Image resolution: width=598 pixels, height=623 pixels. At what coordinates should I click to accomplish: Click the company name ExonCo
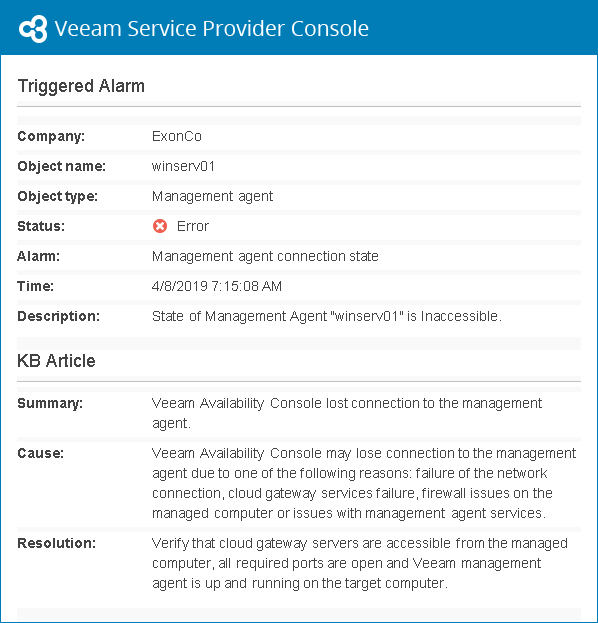click(x=177, y=136)
